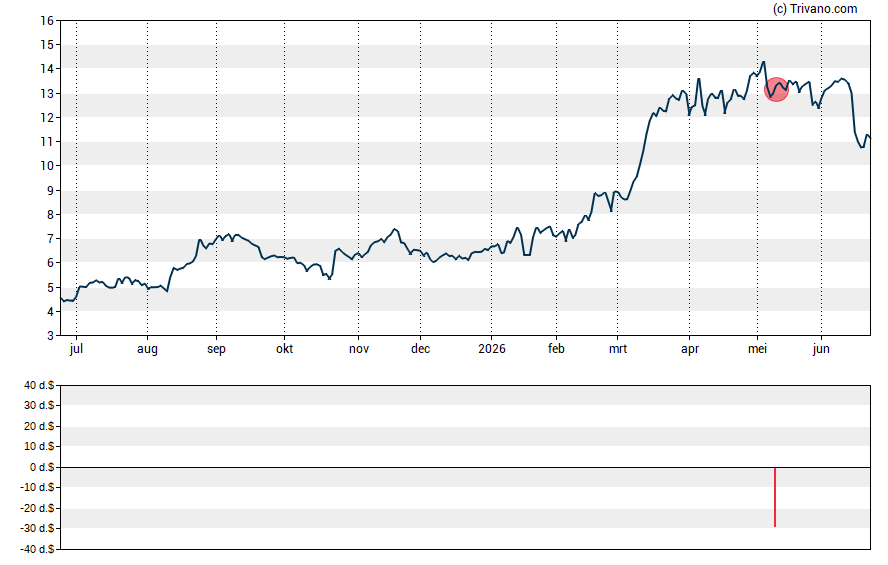Click the 'jun' month label
The height and width of the screenshot is (565, 888).
pyautogui.click(x=821, y=349)
